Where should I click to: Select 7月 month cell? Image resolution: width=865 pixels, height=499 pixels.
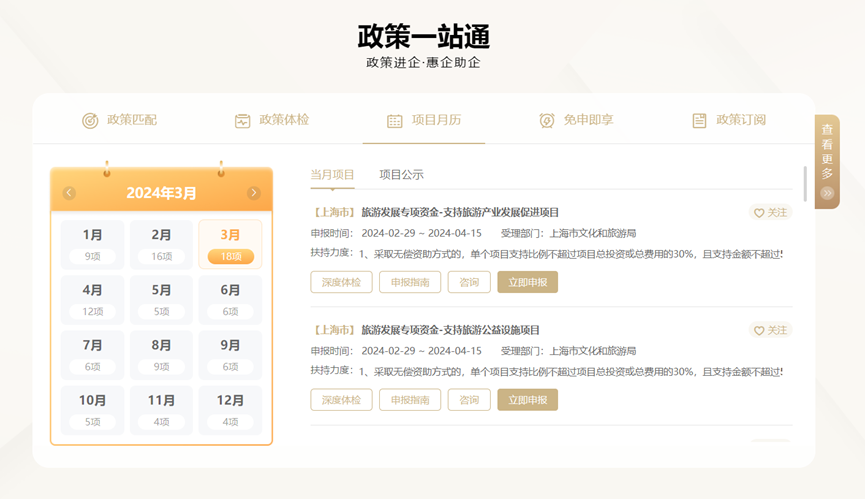pyautogui.click(x=93, y=355)
